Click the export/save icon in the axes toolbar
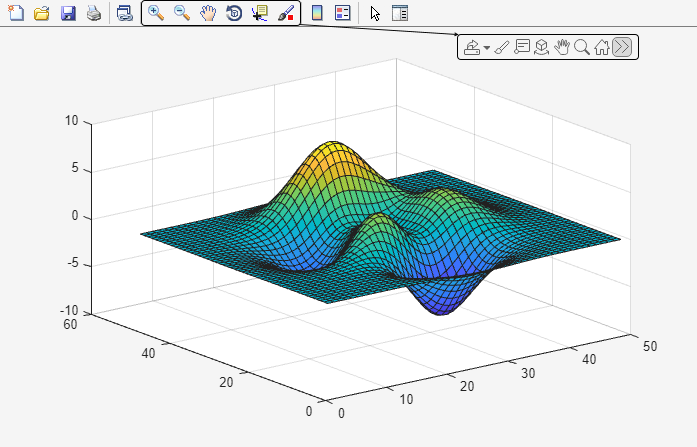The image size is (697, 447). [x=472, y=47]
